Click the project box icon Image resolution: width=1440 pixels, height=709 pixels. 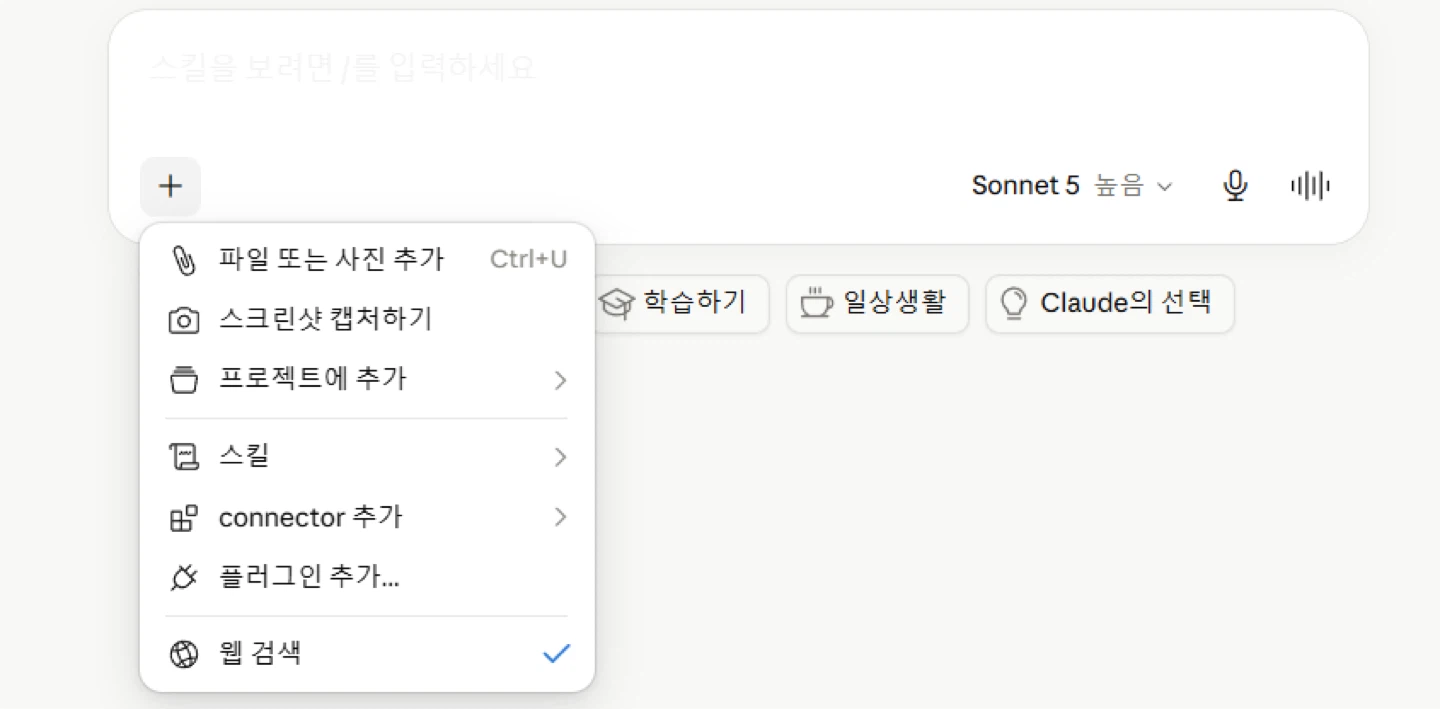click(184, 380)
